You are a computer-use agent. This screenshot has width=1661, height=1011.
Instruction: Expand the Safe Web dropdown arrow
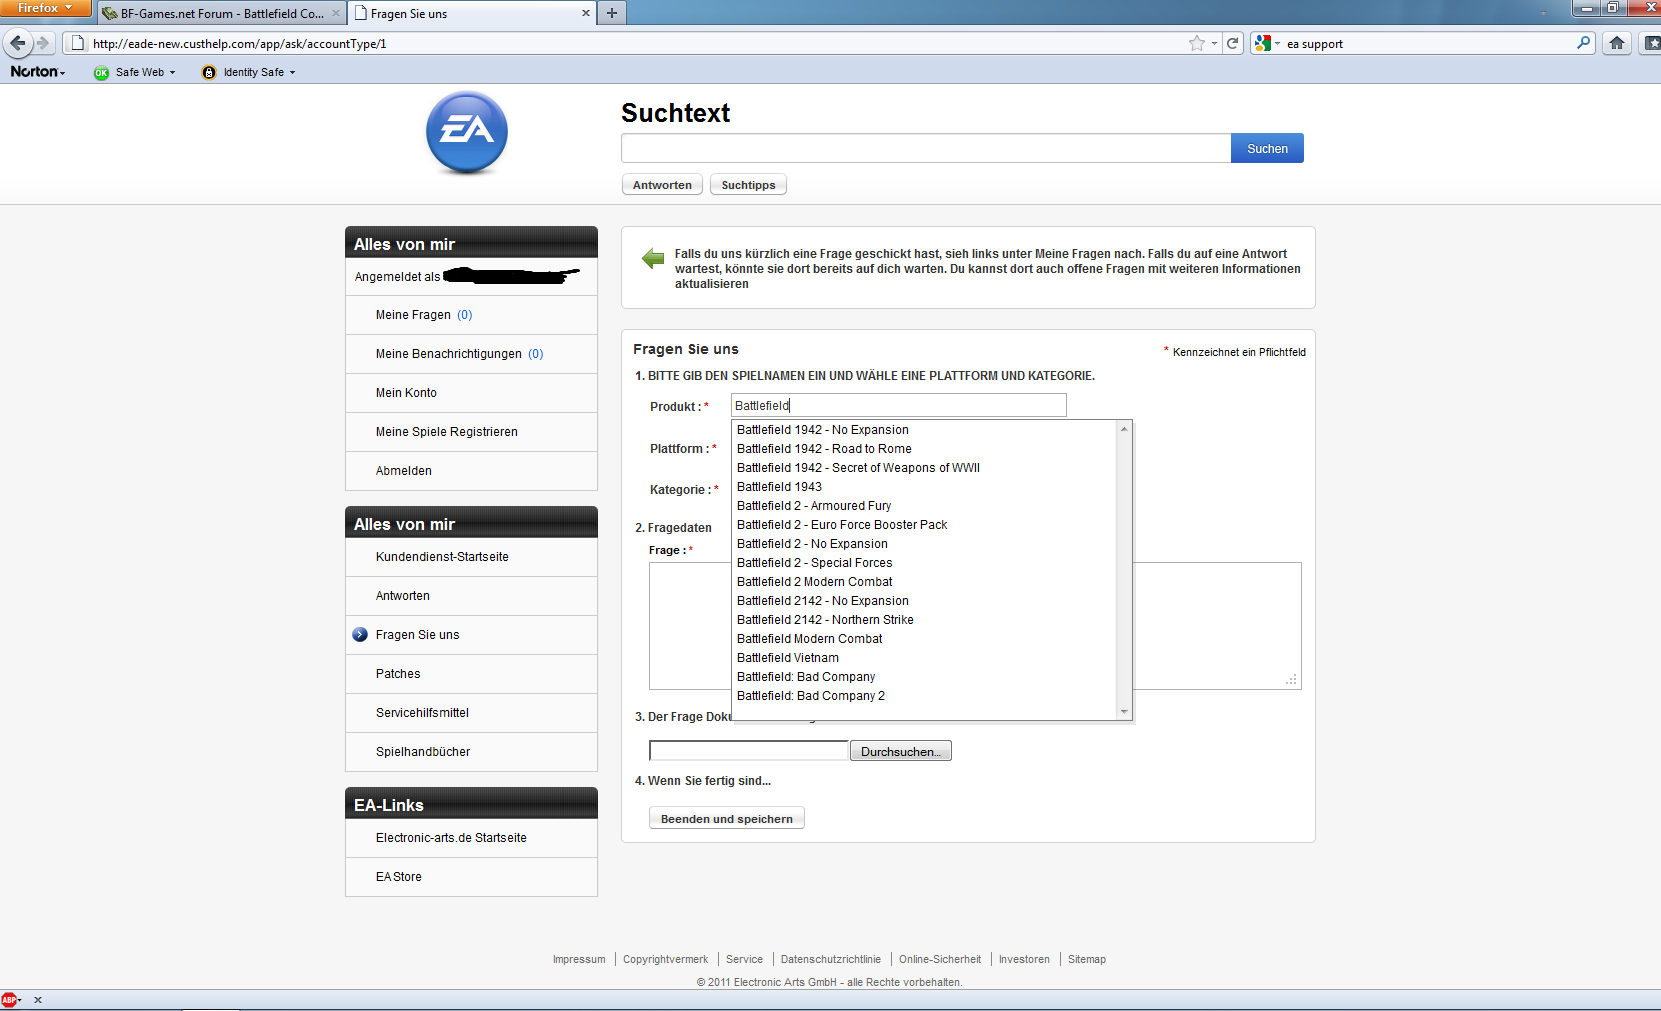click(172, 72)
